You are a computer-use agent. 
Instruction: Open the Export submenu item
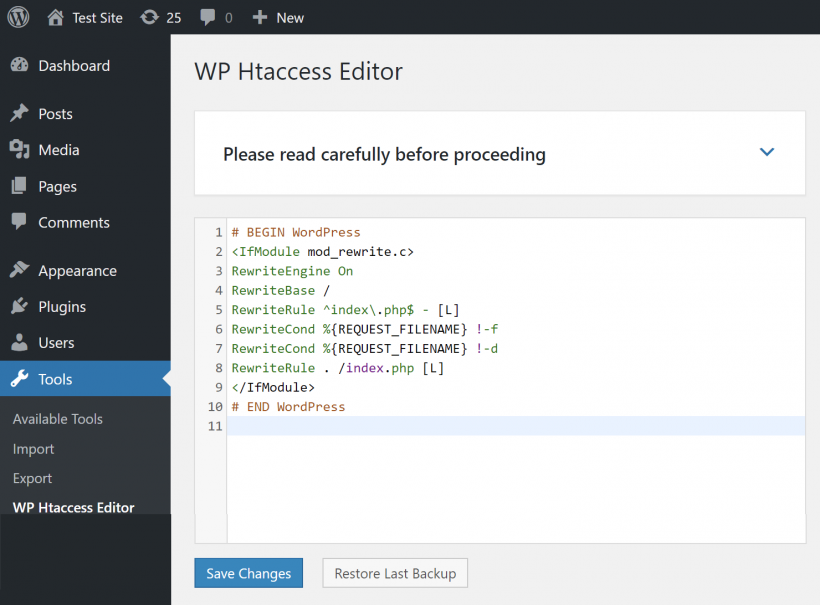coord(32,478)
